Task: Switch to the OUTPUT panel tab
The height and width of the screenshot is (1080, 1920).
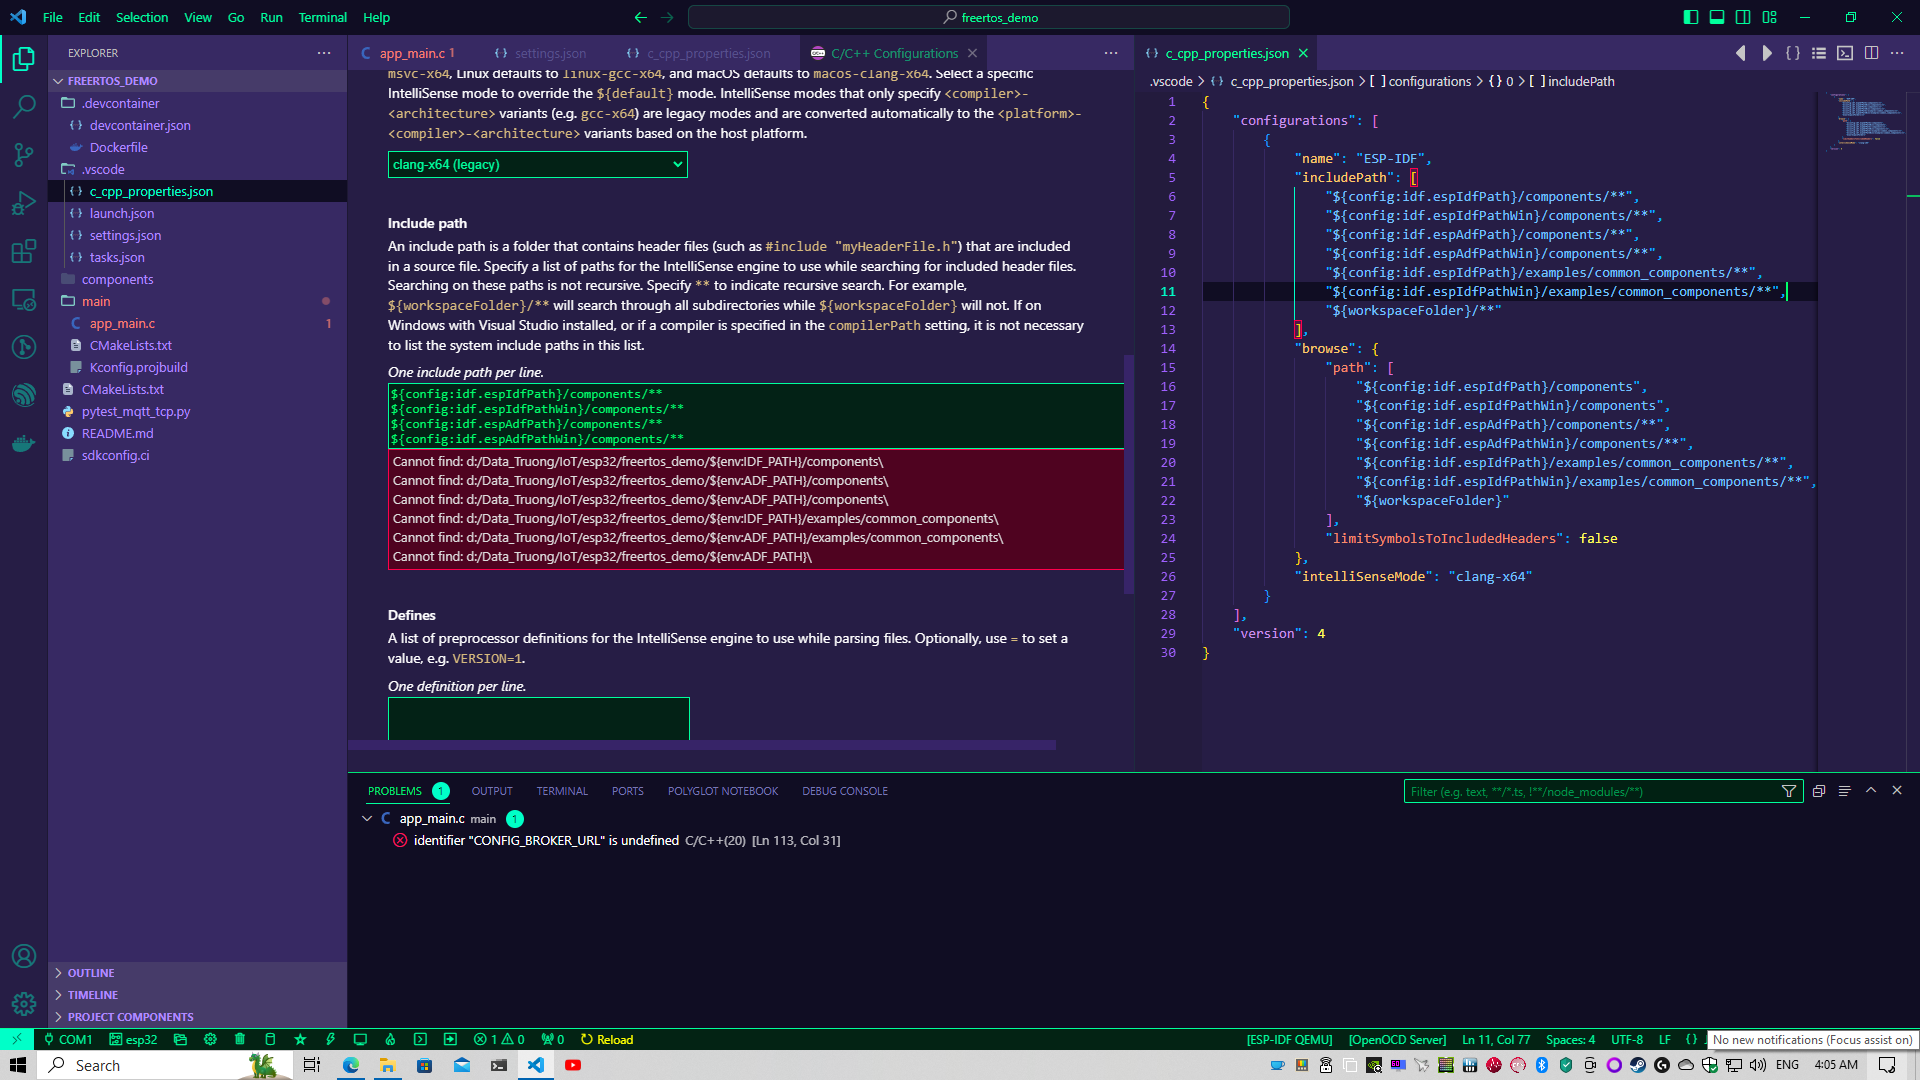Action: click(492, 791)
